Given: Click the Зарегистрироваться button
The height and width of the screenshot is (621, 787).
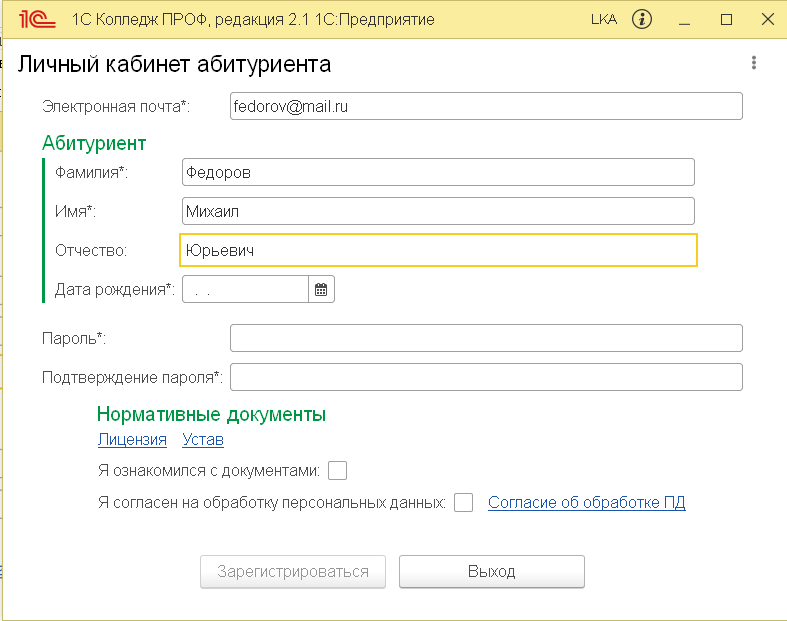Looking at the screenshot, I should [x=292, y=572].
